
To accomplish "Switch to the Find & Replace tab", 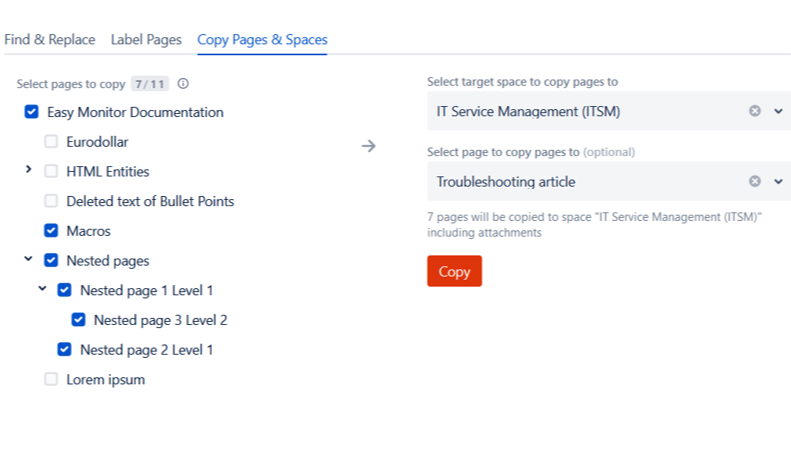I will pos(50,40).
